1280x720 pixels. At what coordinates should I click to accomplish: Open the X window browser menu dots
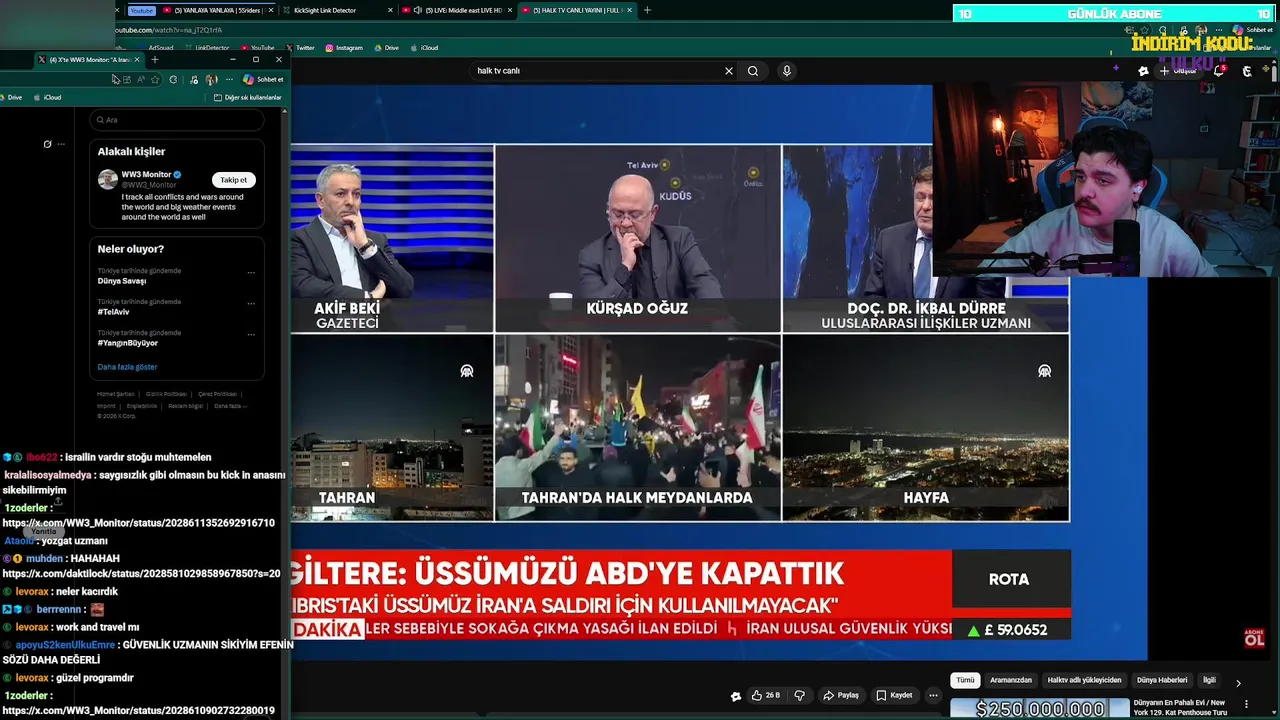coord(230,80)
